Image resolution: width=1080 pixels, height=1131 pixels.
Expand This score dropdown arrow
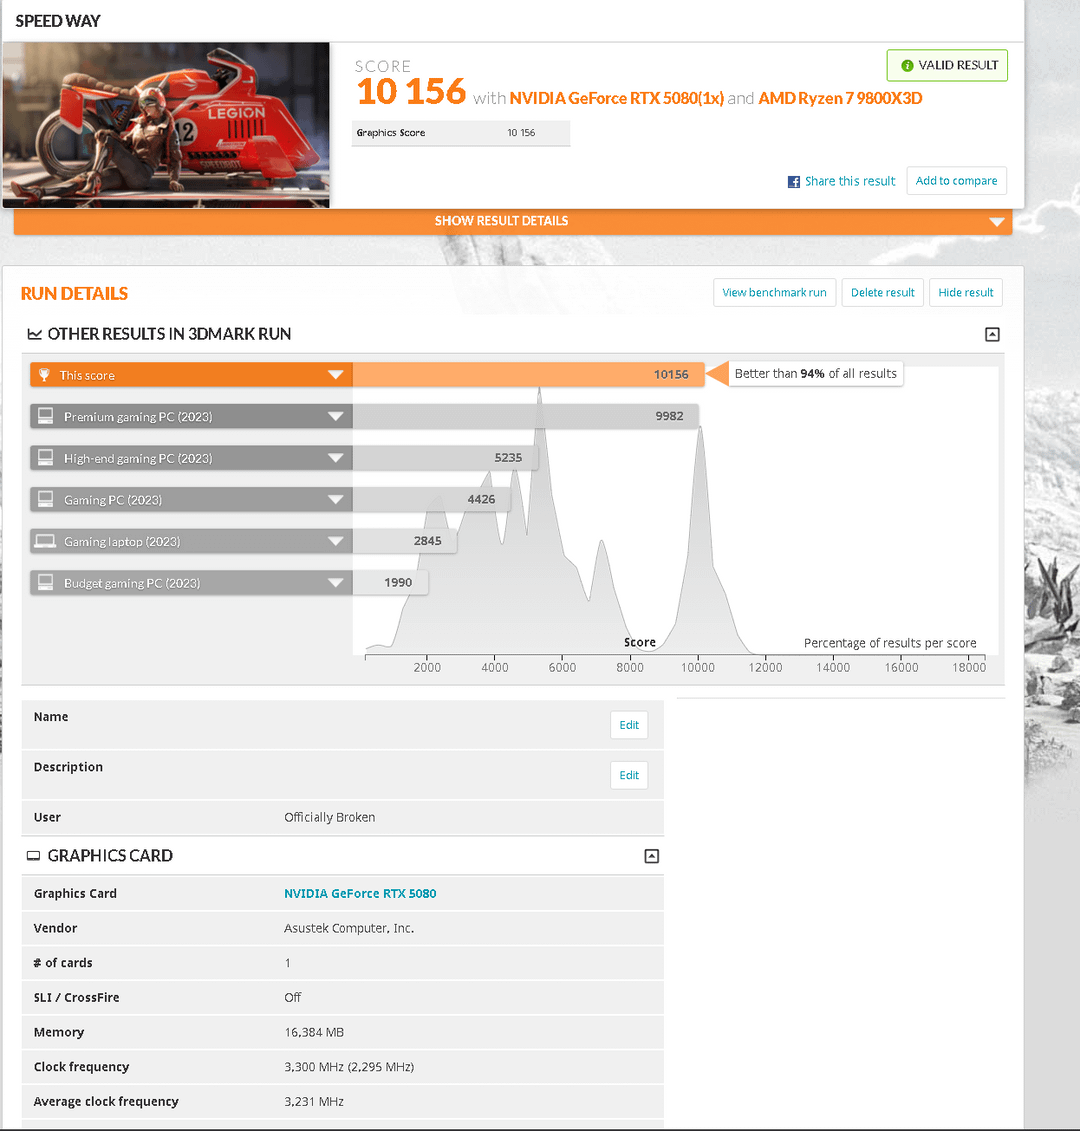pyautogui.click(x=335, y=375)
